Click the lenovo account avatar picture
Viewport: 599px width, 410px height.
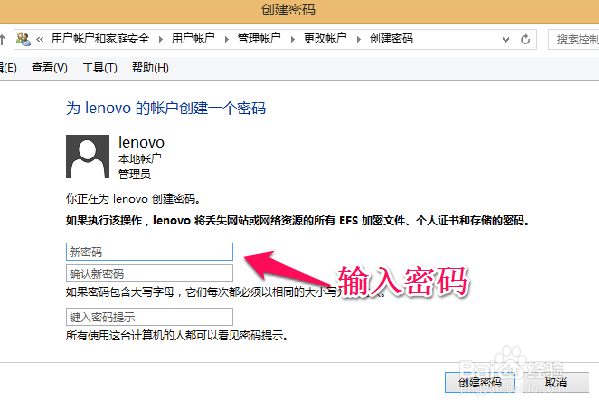[87, 156]
